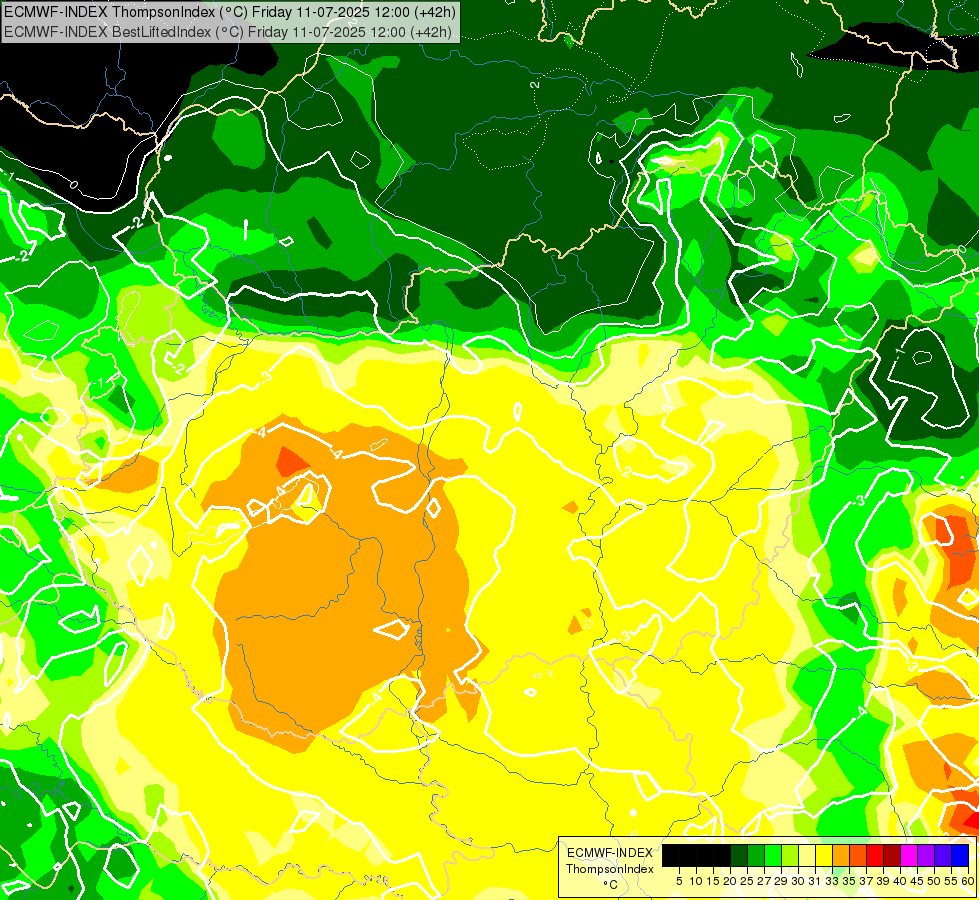Click the ThompsonIndex title line at top

230,12
